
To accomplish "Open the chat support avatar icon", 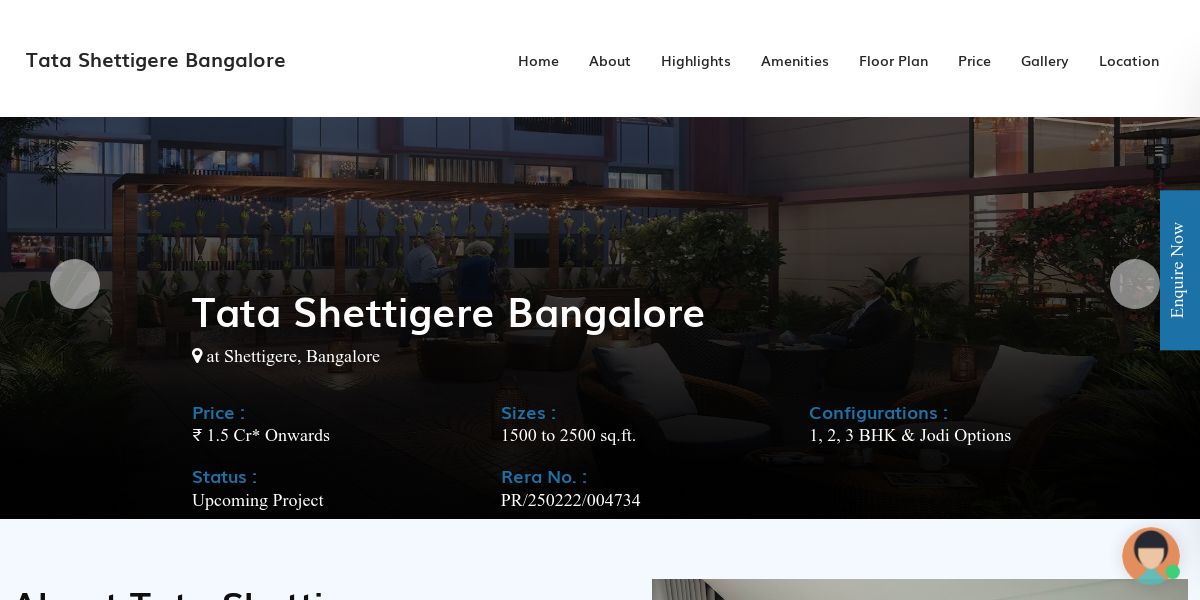I will coord(1151,556).
